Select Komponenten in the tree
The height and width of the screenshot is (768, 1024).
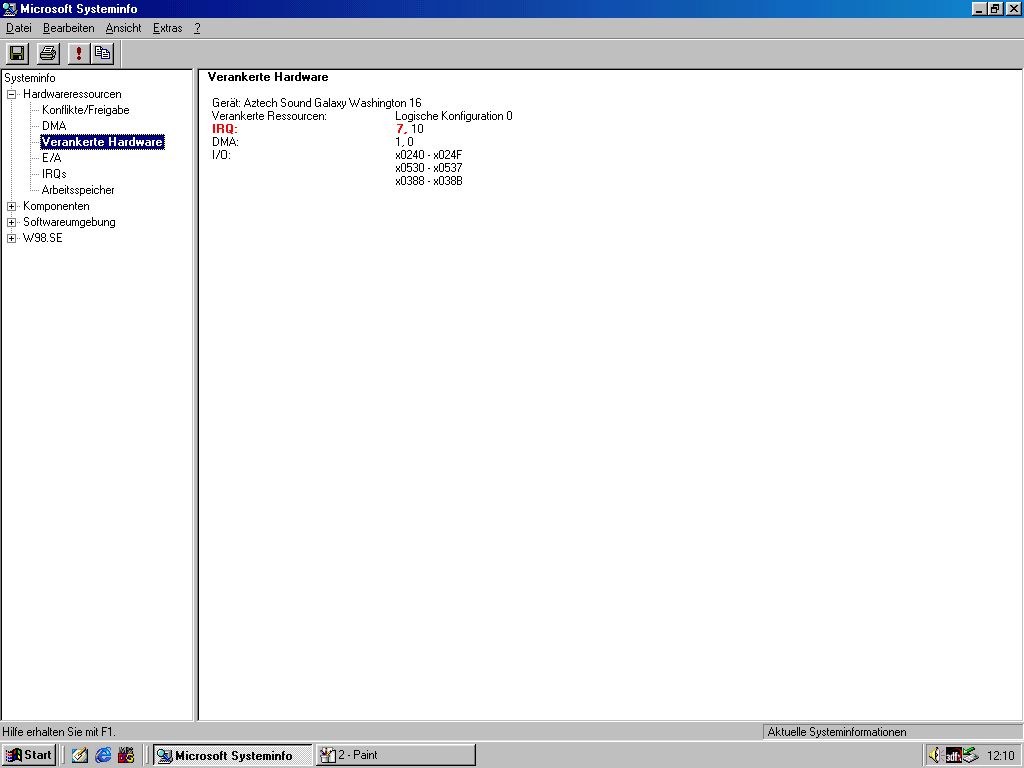[x=56, y=206]
